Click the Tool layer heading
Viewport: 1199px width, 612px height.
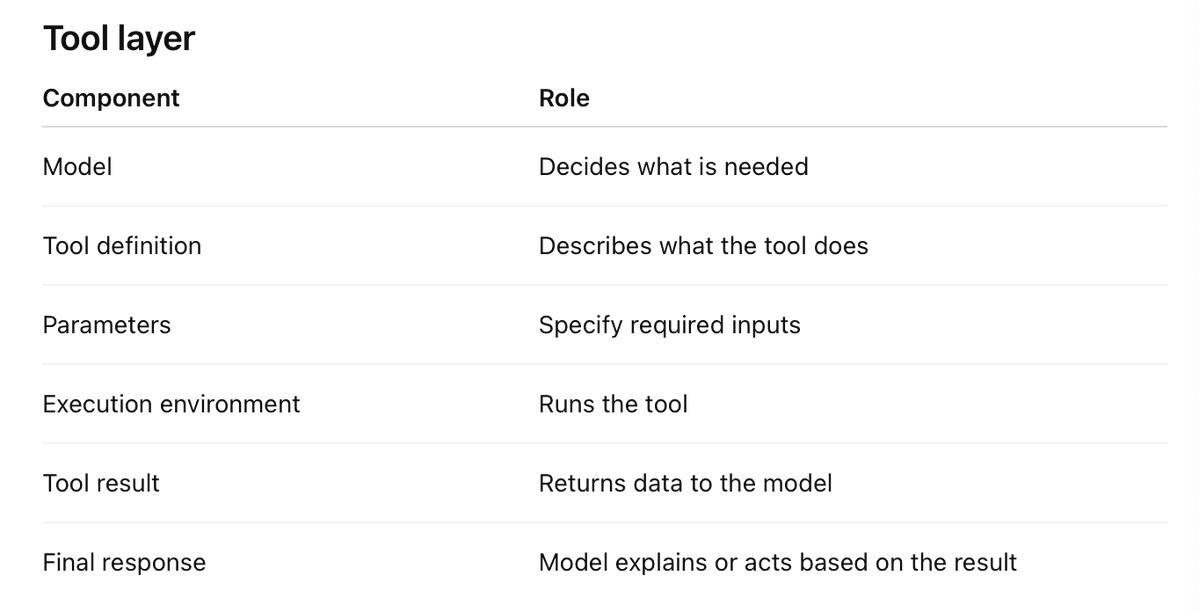pyautogui.click(x=119, y=38)
